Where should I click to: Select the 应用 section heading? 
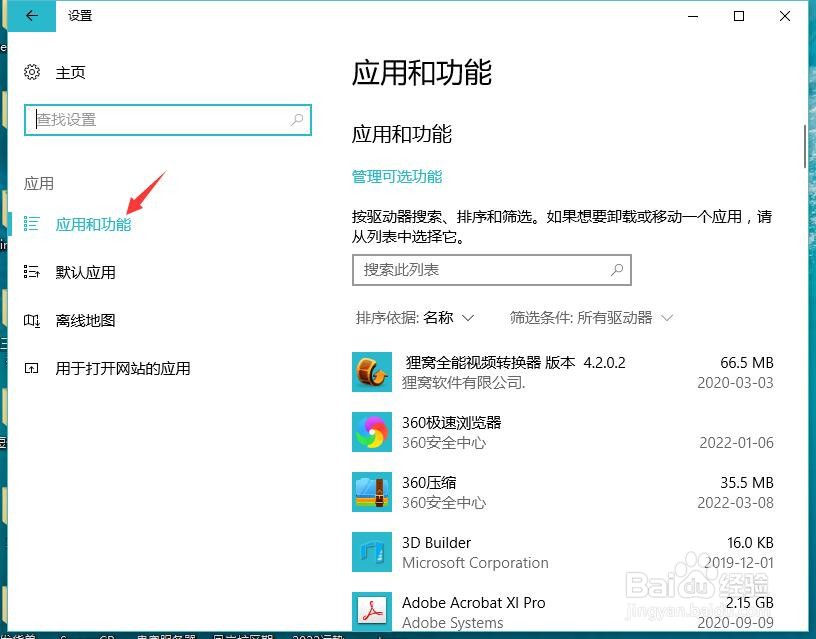(40, 183)
